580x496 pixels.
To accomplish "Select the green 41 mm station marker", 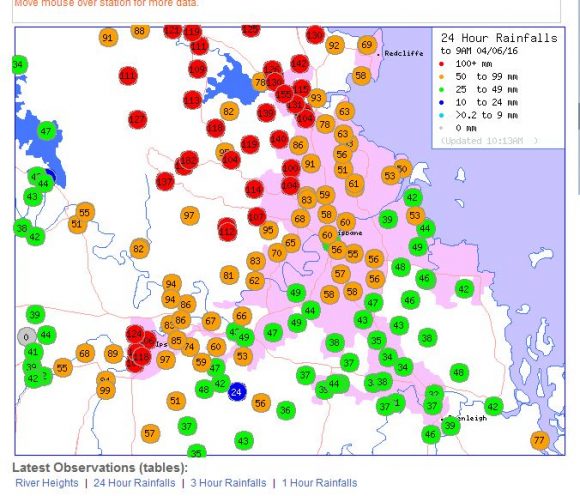I will [33, 352].
